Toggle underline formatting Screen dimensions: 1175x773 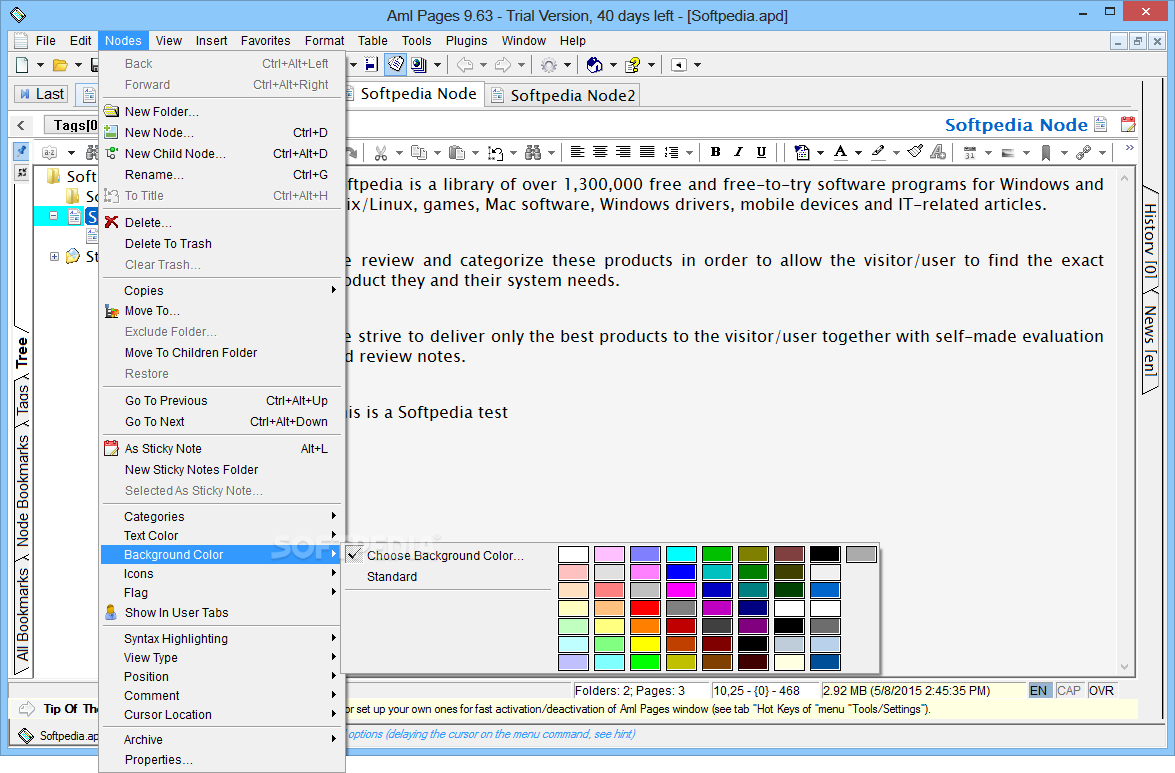[761, 152]
